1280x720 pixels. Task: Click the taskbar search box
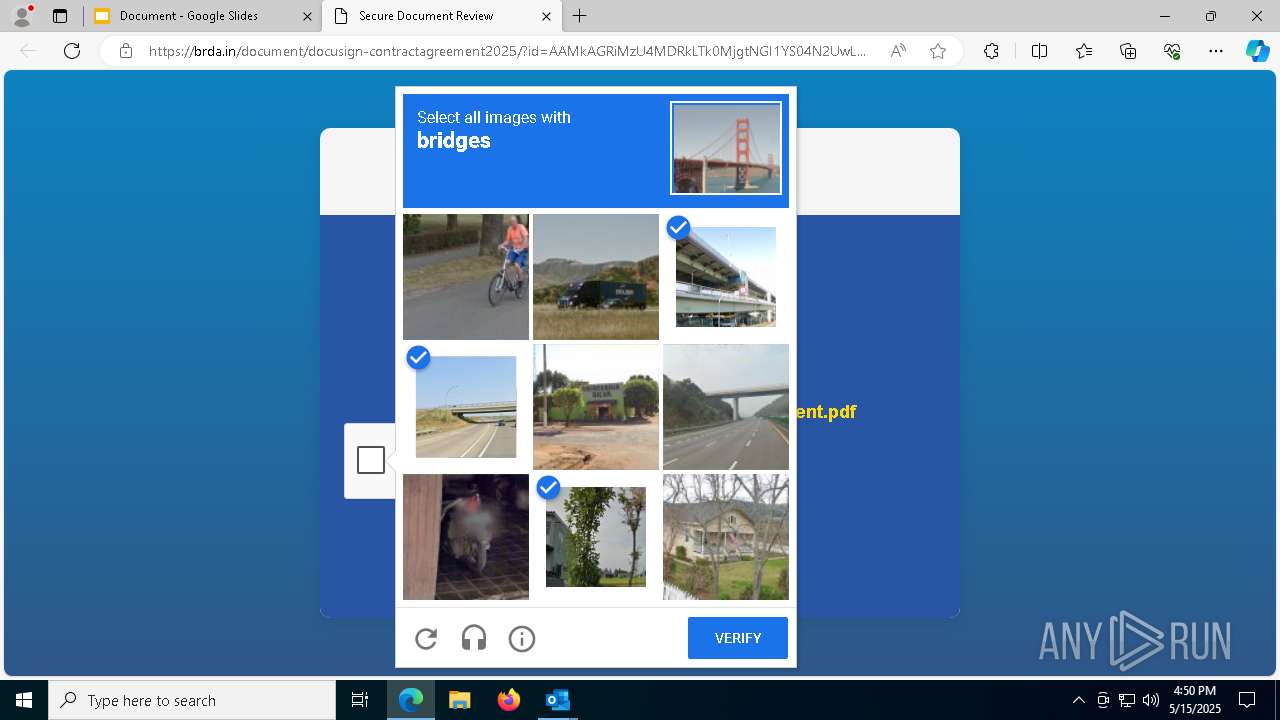click(192, 700)
